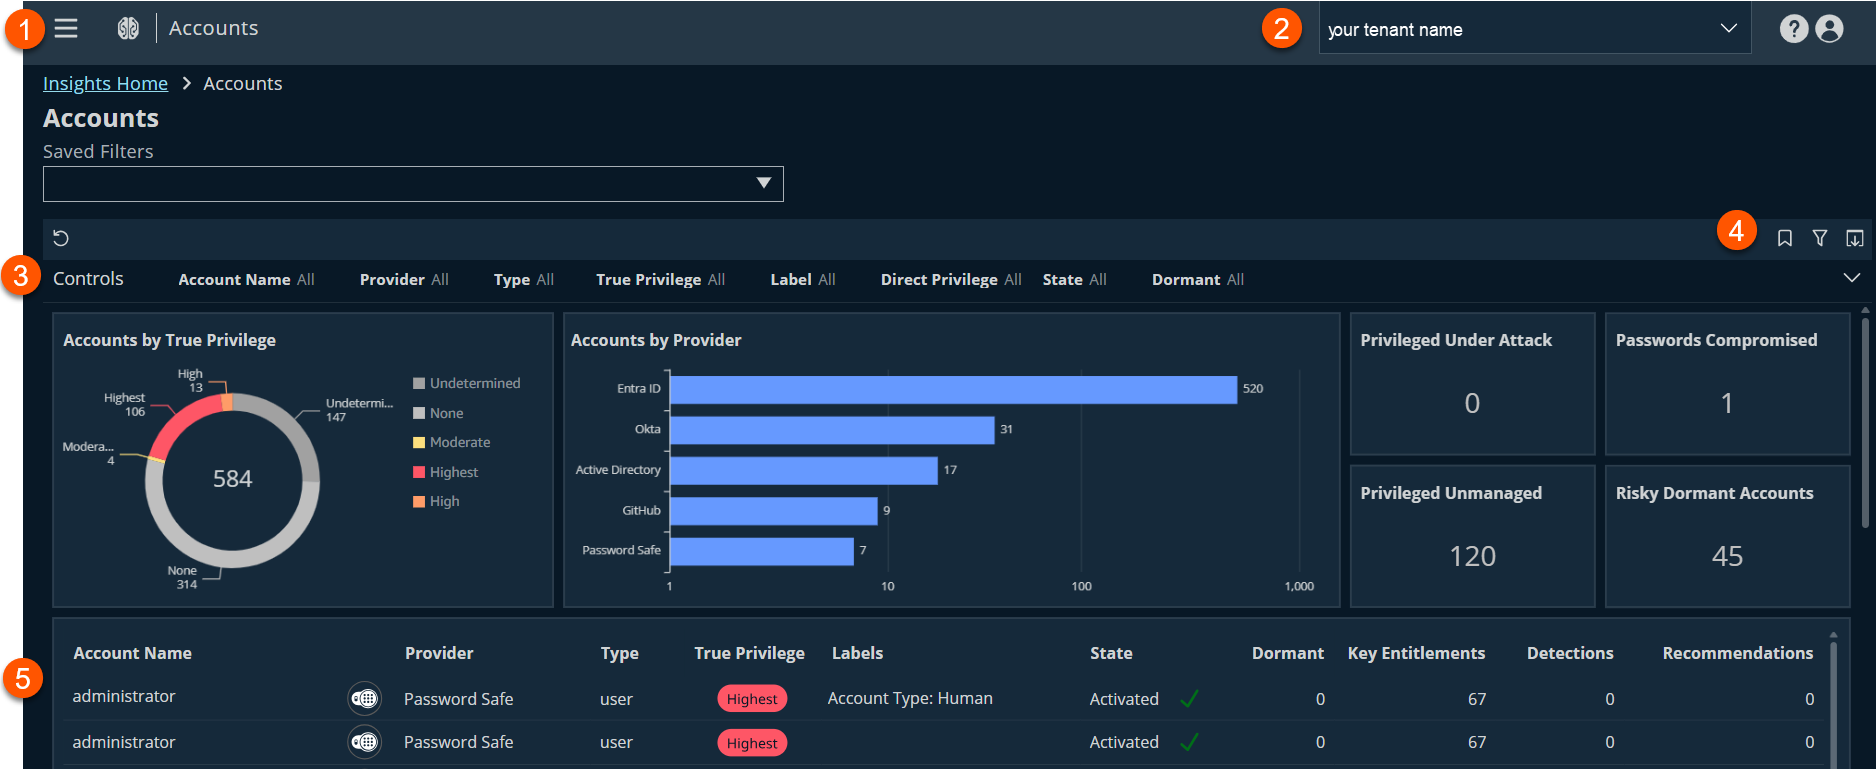Image resolution: width=1876 pixels, height=769 pixels.
Task: Open the Type filter control
Action: click(x=523, y=280)
